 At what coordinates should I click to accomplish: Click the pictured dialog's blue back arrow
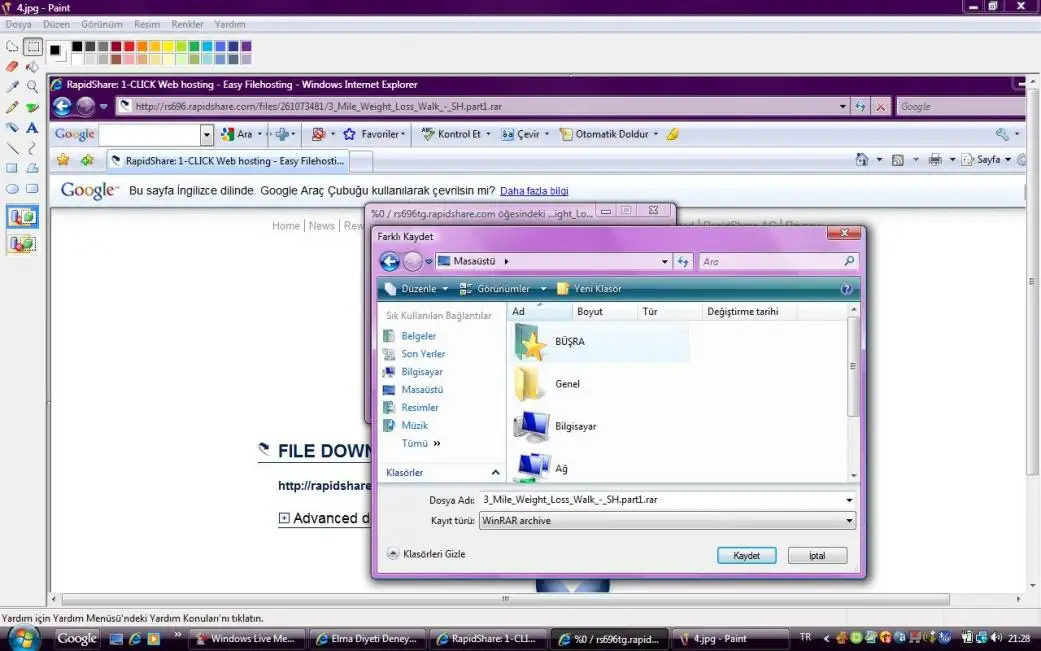point(390,261)
